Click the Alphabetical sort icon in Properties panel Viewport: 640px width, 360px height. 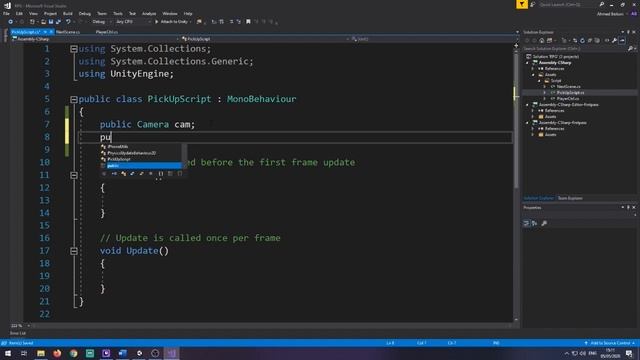(x=534, y=223)
